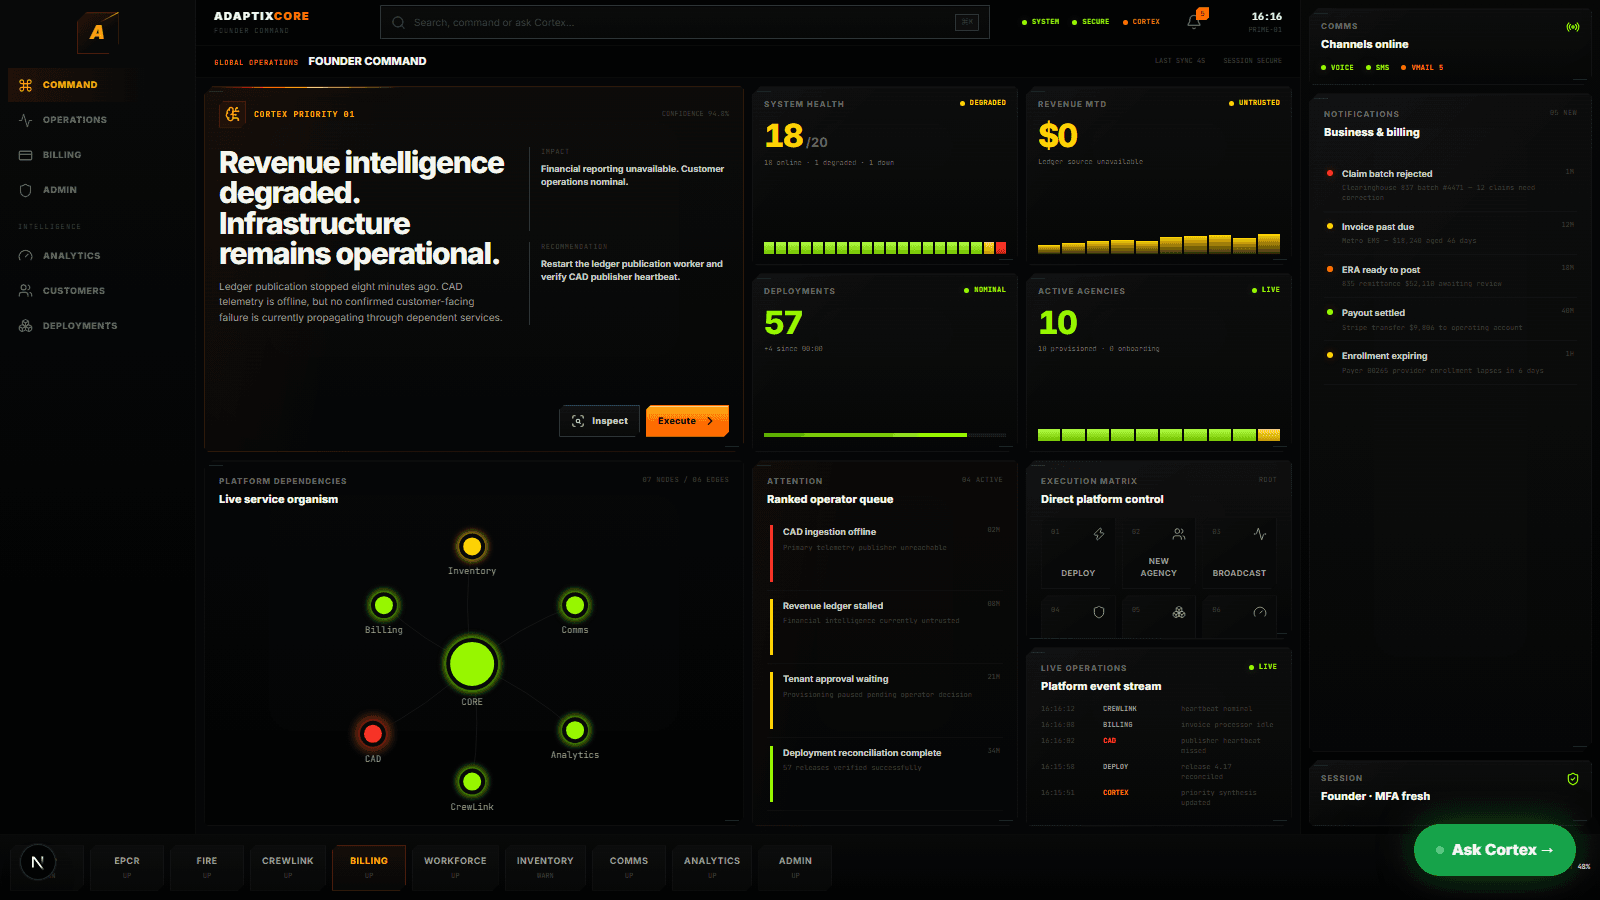Switch to CREWLINK module tab

(288, 867)
